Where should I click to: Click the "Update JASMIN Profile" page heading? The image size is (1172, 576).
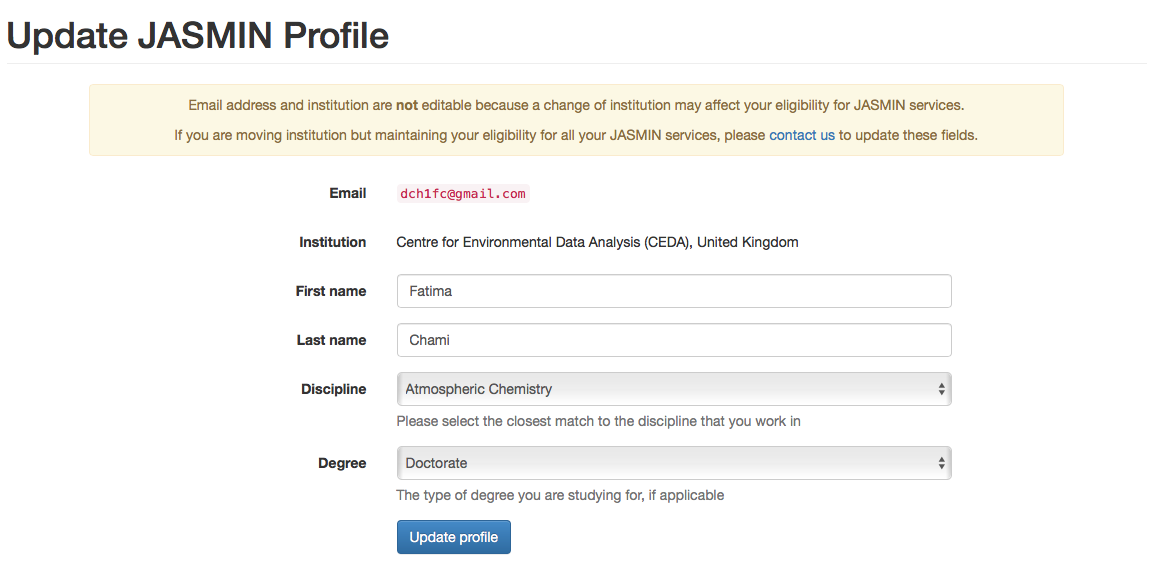tap(198, 36)
